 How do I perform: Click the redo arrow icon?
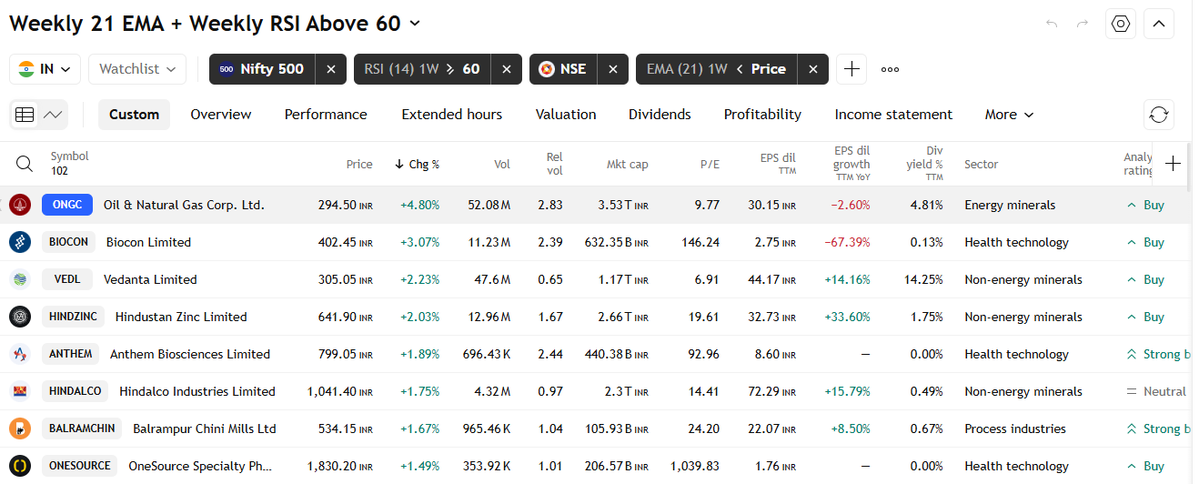(1082, 24)
